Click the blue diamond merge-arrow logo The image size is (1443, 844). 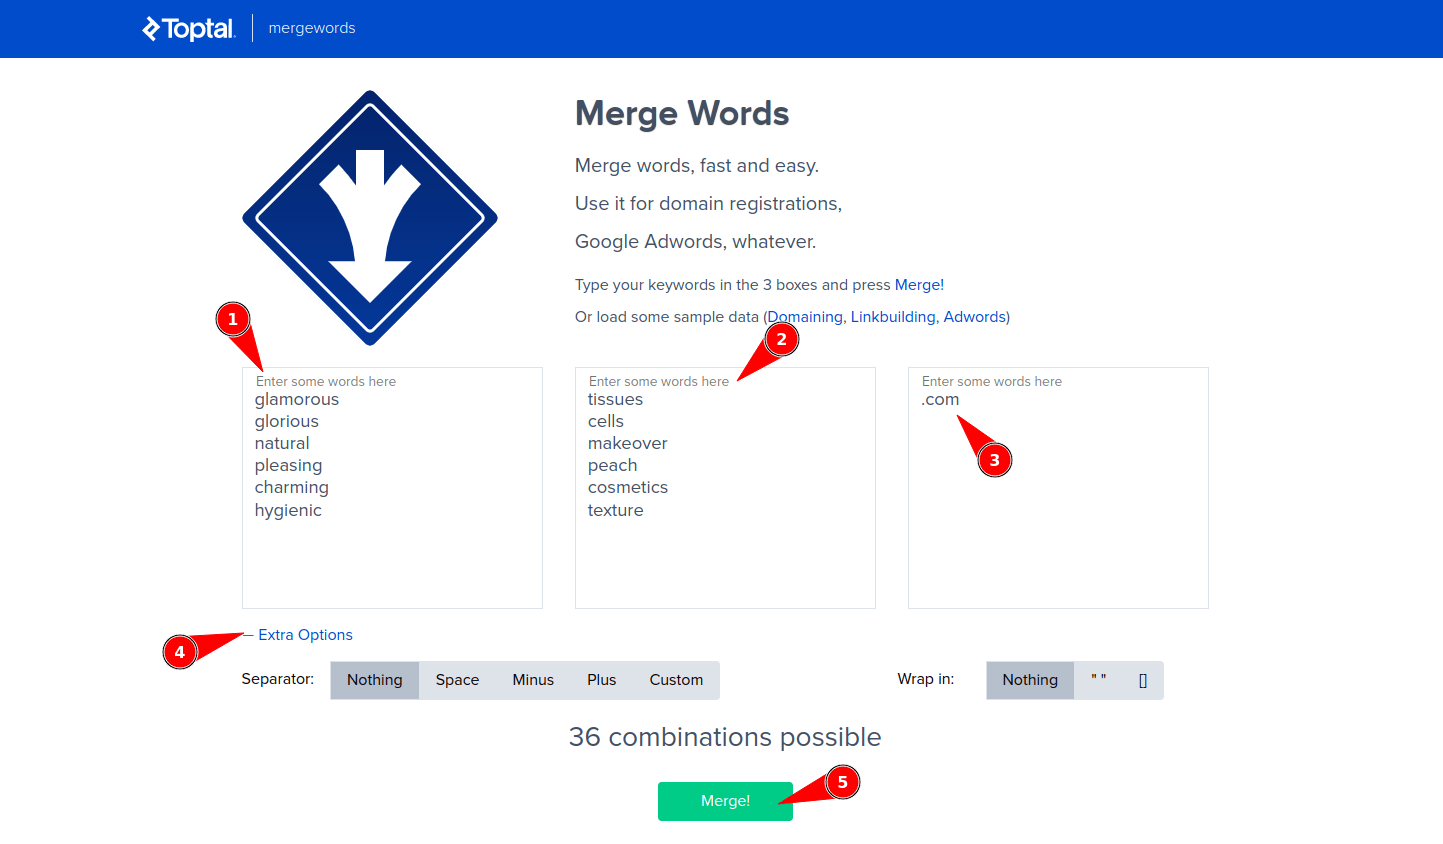click(x=370, y=218)
